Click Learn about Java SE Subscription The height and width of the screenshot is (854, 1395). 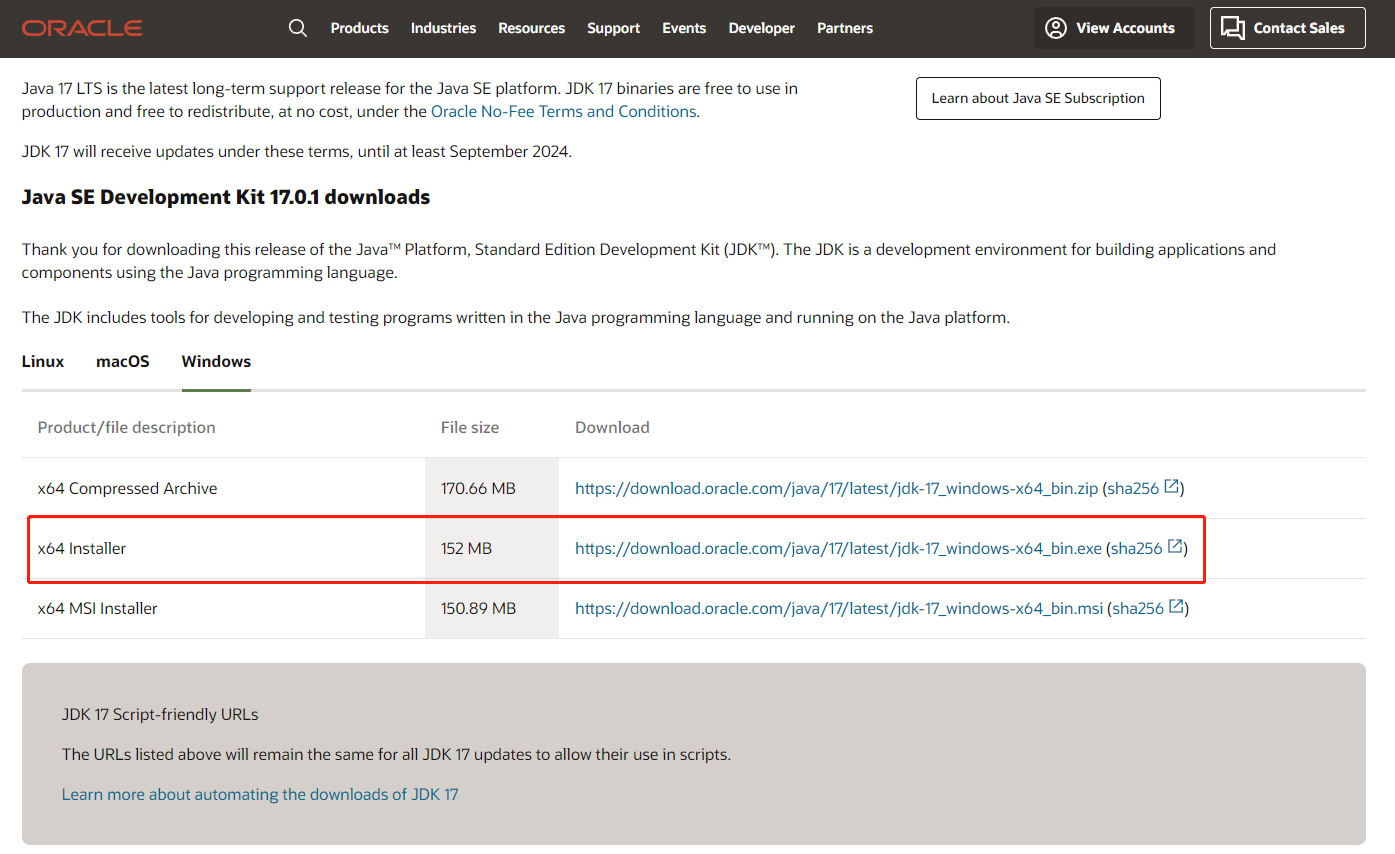coord(1037,98)
